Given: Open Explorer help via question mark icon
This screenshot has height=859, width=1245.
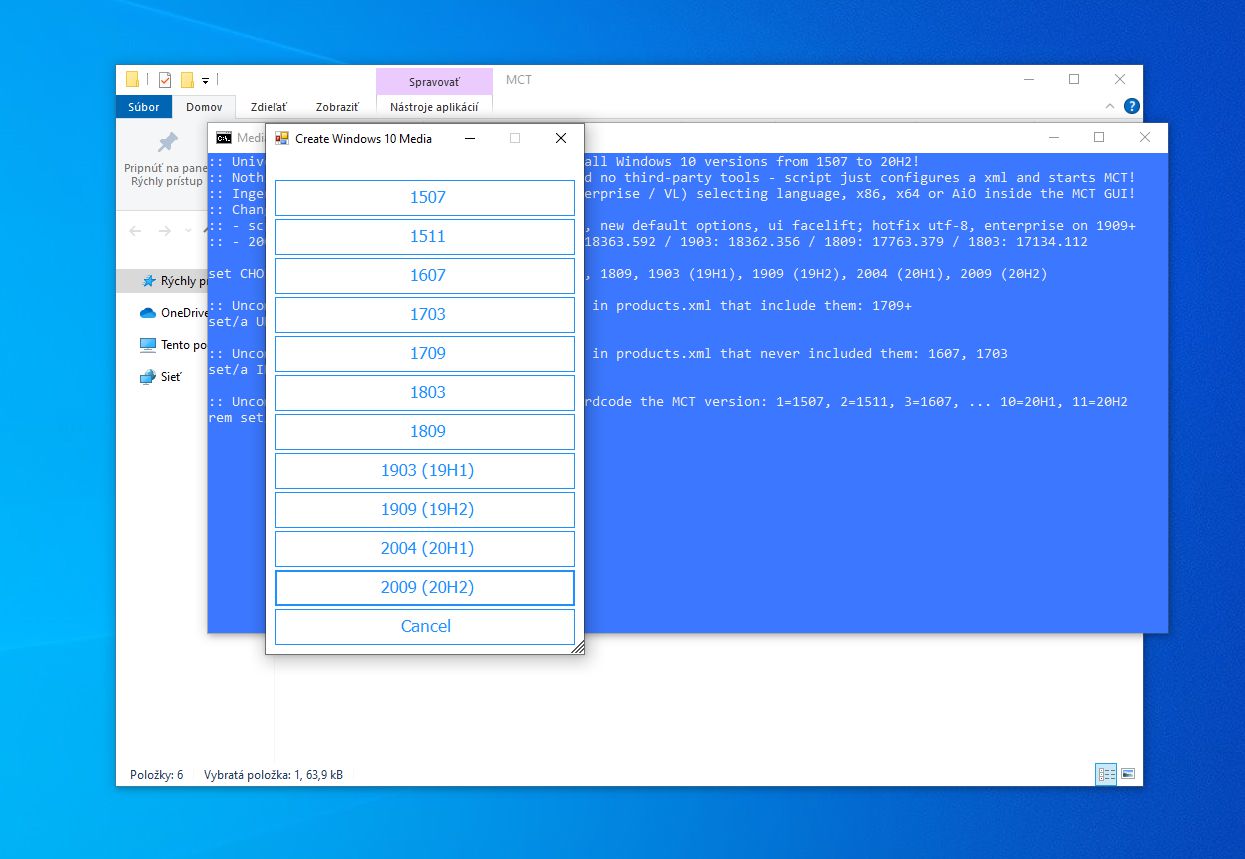Looking at the screenshot, I should click(1131, 106).
